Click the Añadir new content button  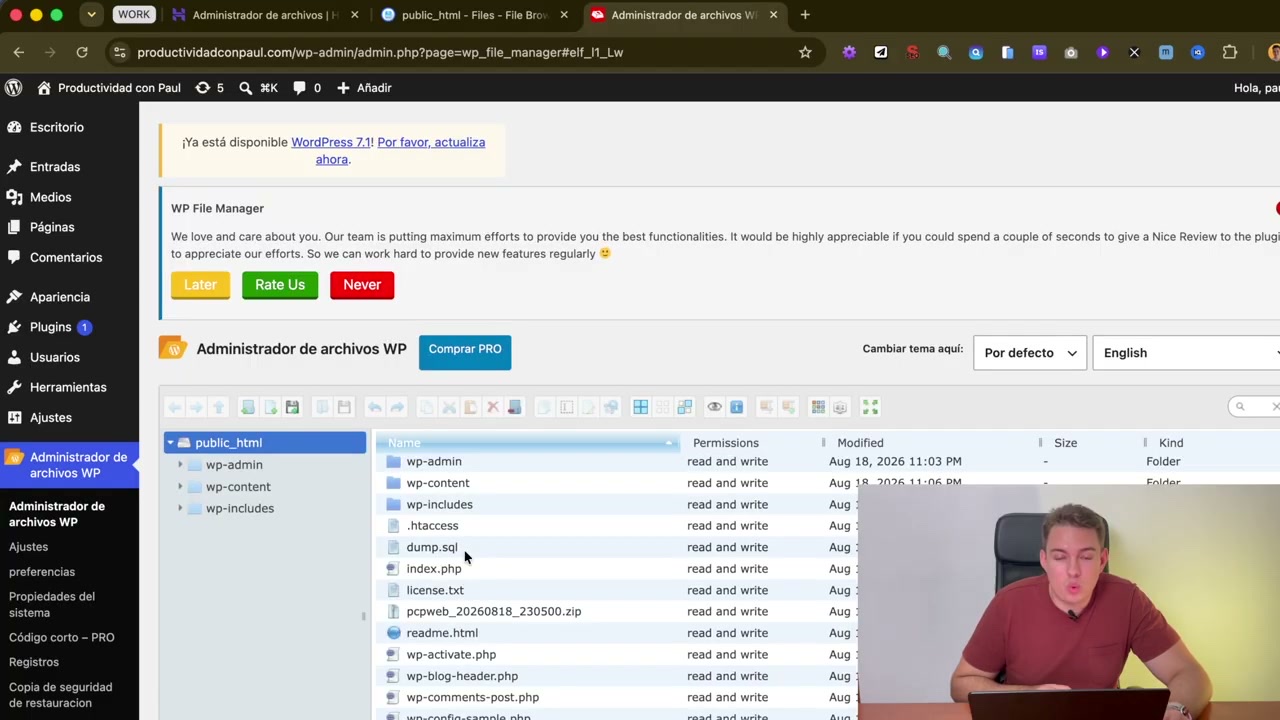(364, 88)
